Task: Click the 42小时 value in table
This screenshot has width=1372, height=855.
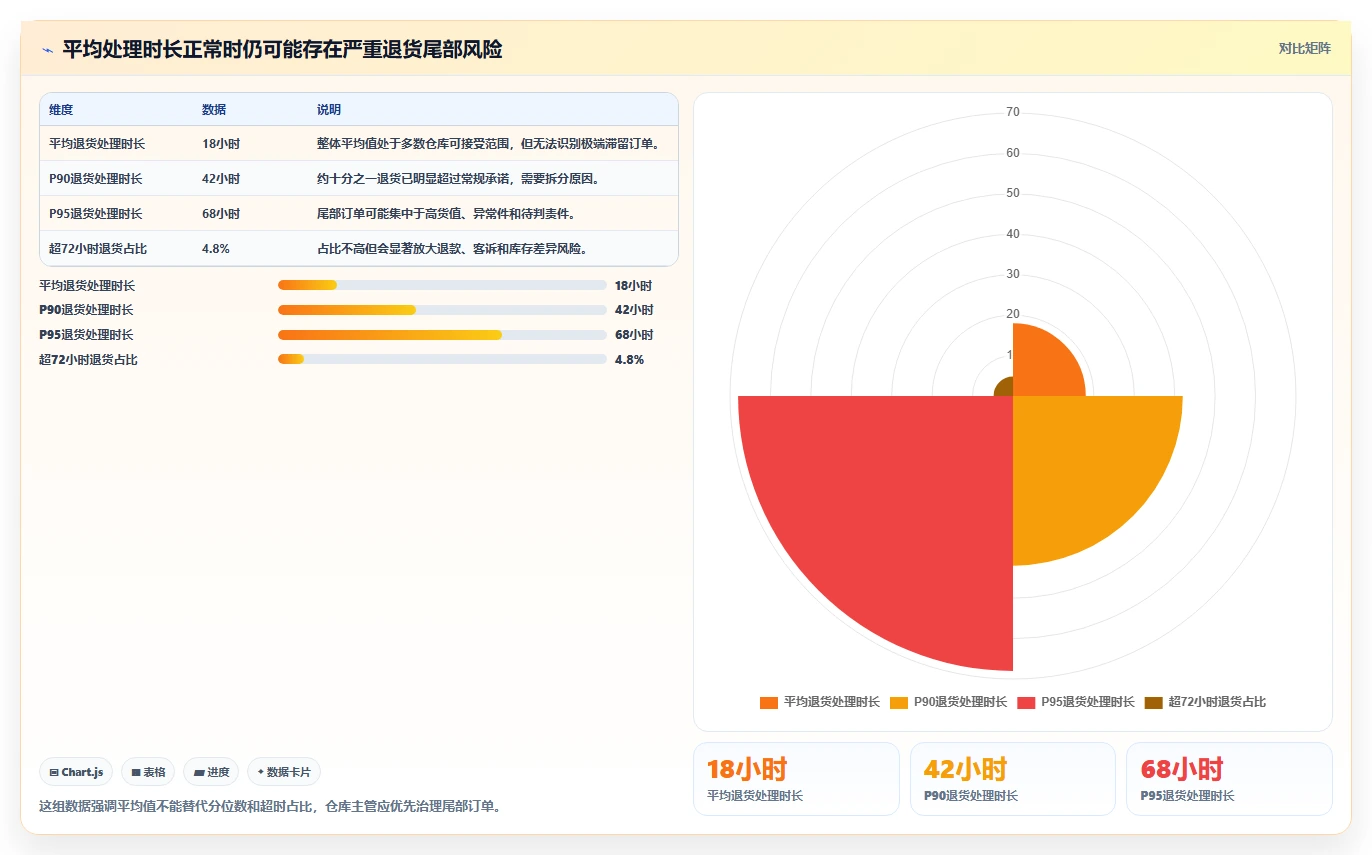Action: pos(221,179)
